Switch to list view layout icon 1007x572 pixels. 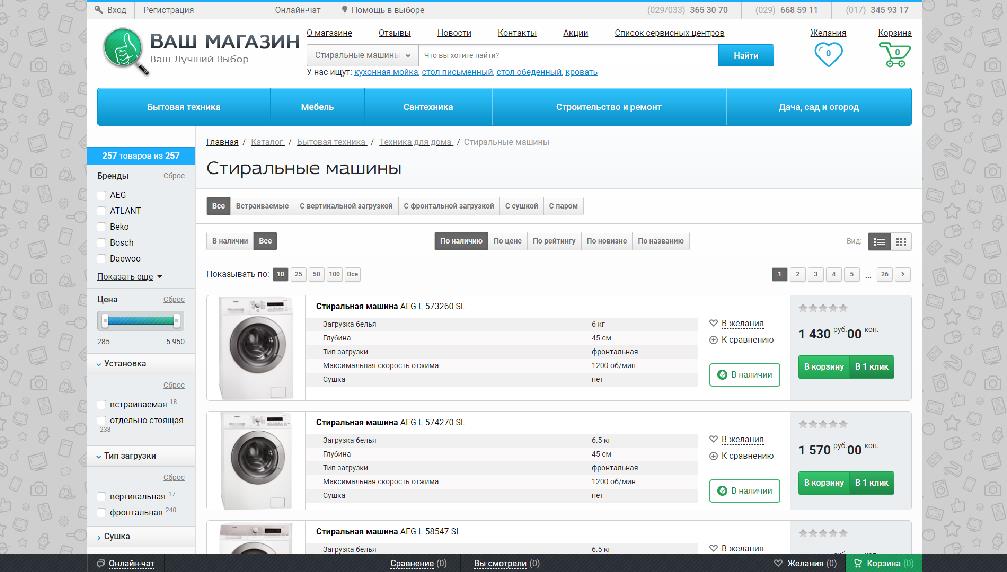(879, 241)
